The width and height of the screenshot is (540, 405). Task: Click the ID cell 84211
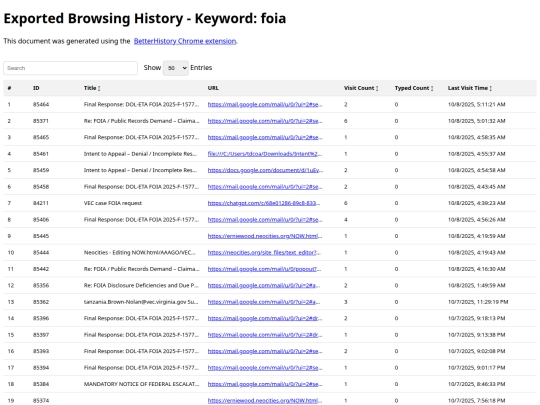pyautogui.click(x=41, y=203)
